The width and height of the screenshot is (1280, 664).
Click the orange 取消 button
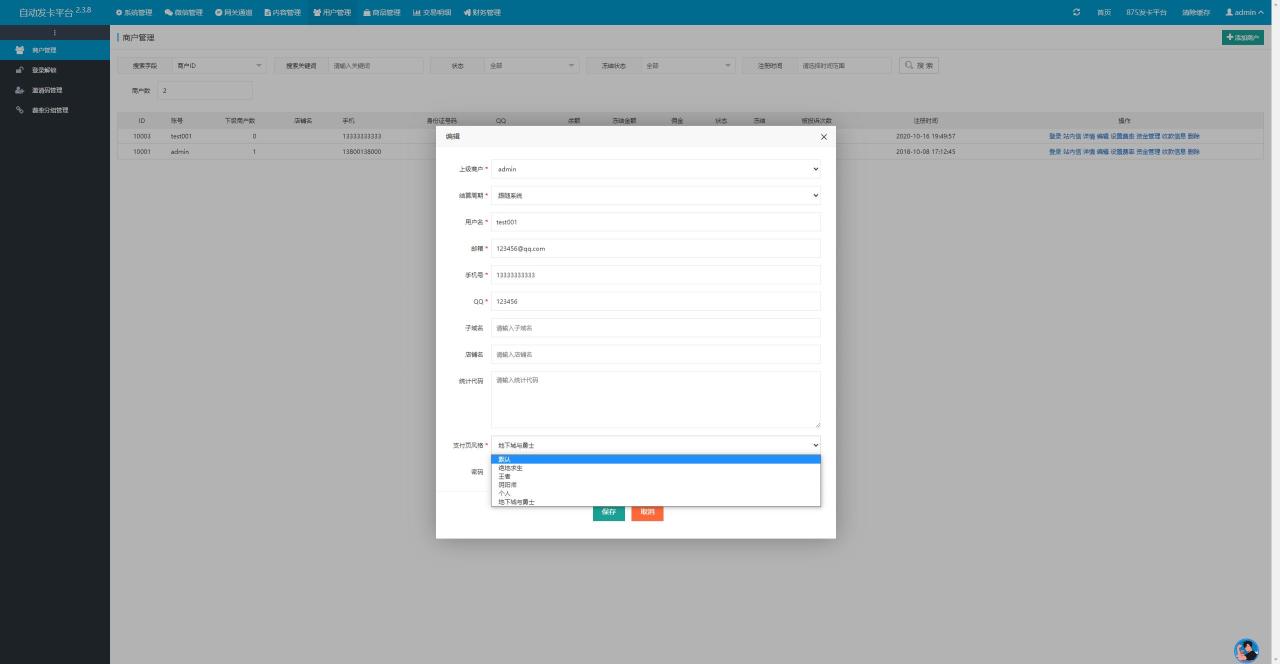[647, 511]
